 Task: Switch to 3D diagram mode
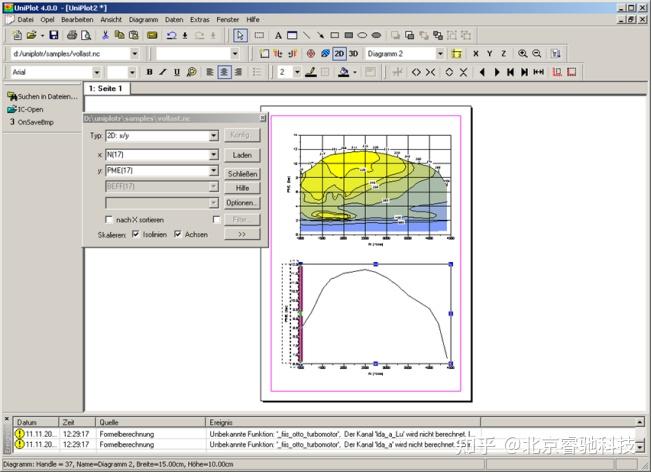[x=354, y=53]
